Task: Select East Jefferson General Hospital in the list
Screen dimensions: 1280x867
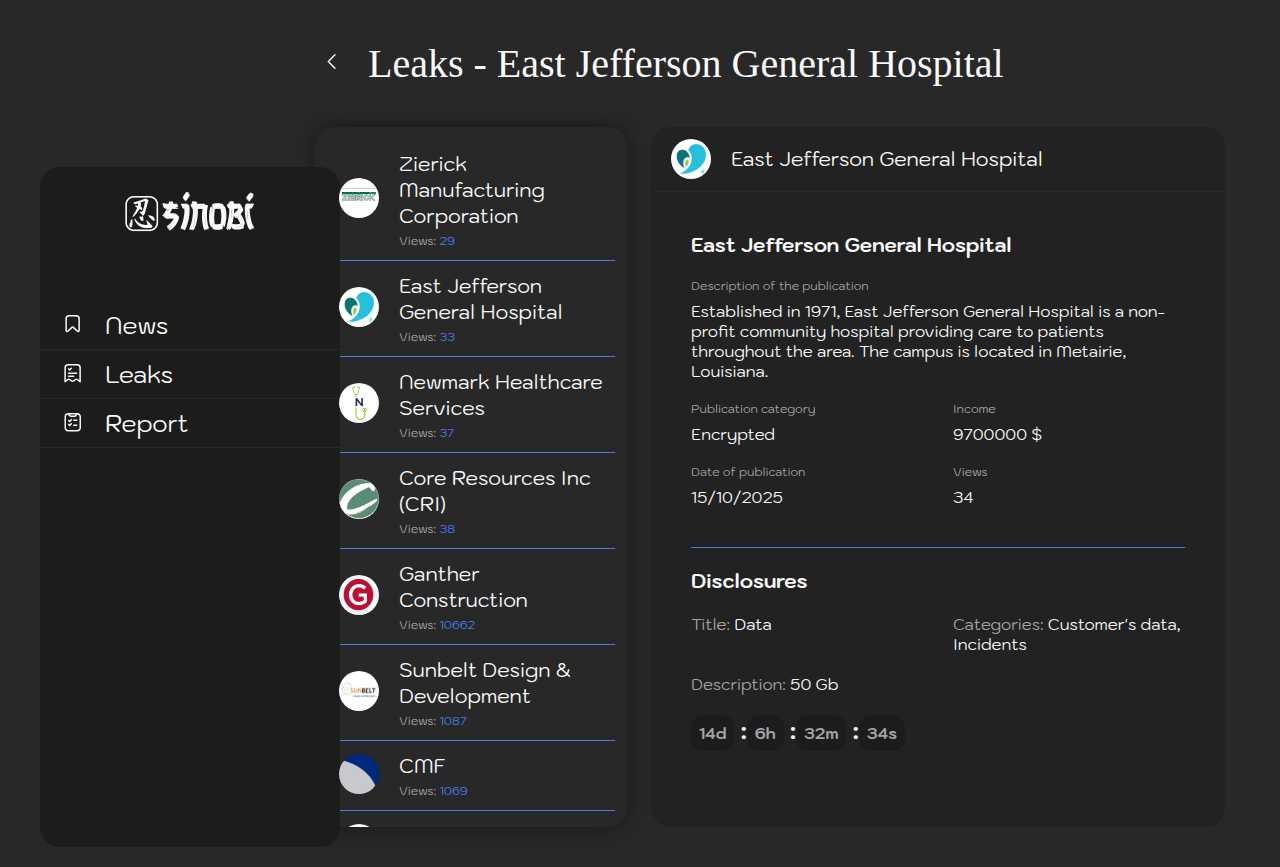Action: 480,299
